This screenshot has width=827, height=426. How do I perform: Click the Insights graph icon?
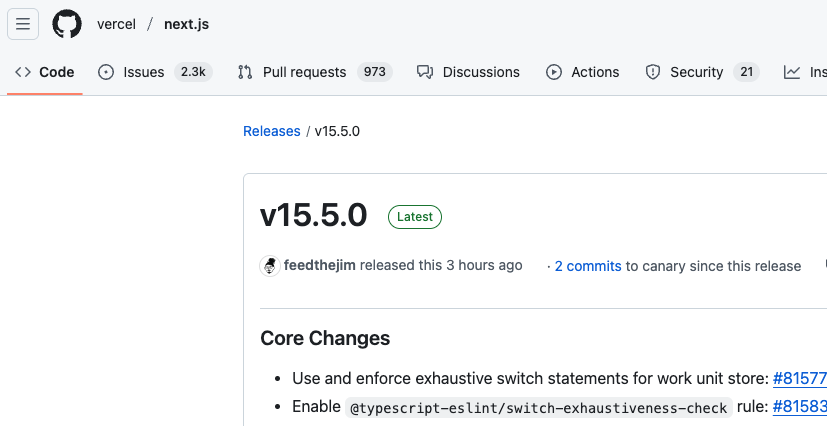click(792, 72)
